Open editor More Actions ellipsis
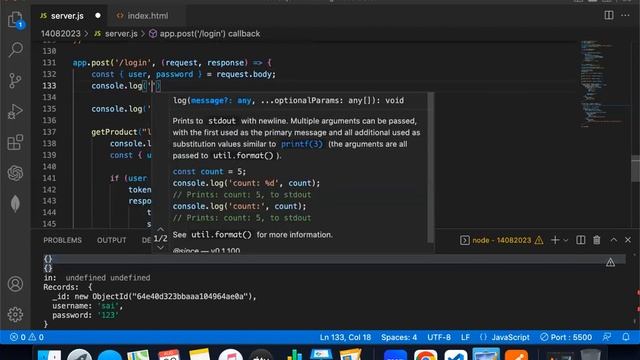The height and width of the screenshot is (360, 640). tap(625, 16)
